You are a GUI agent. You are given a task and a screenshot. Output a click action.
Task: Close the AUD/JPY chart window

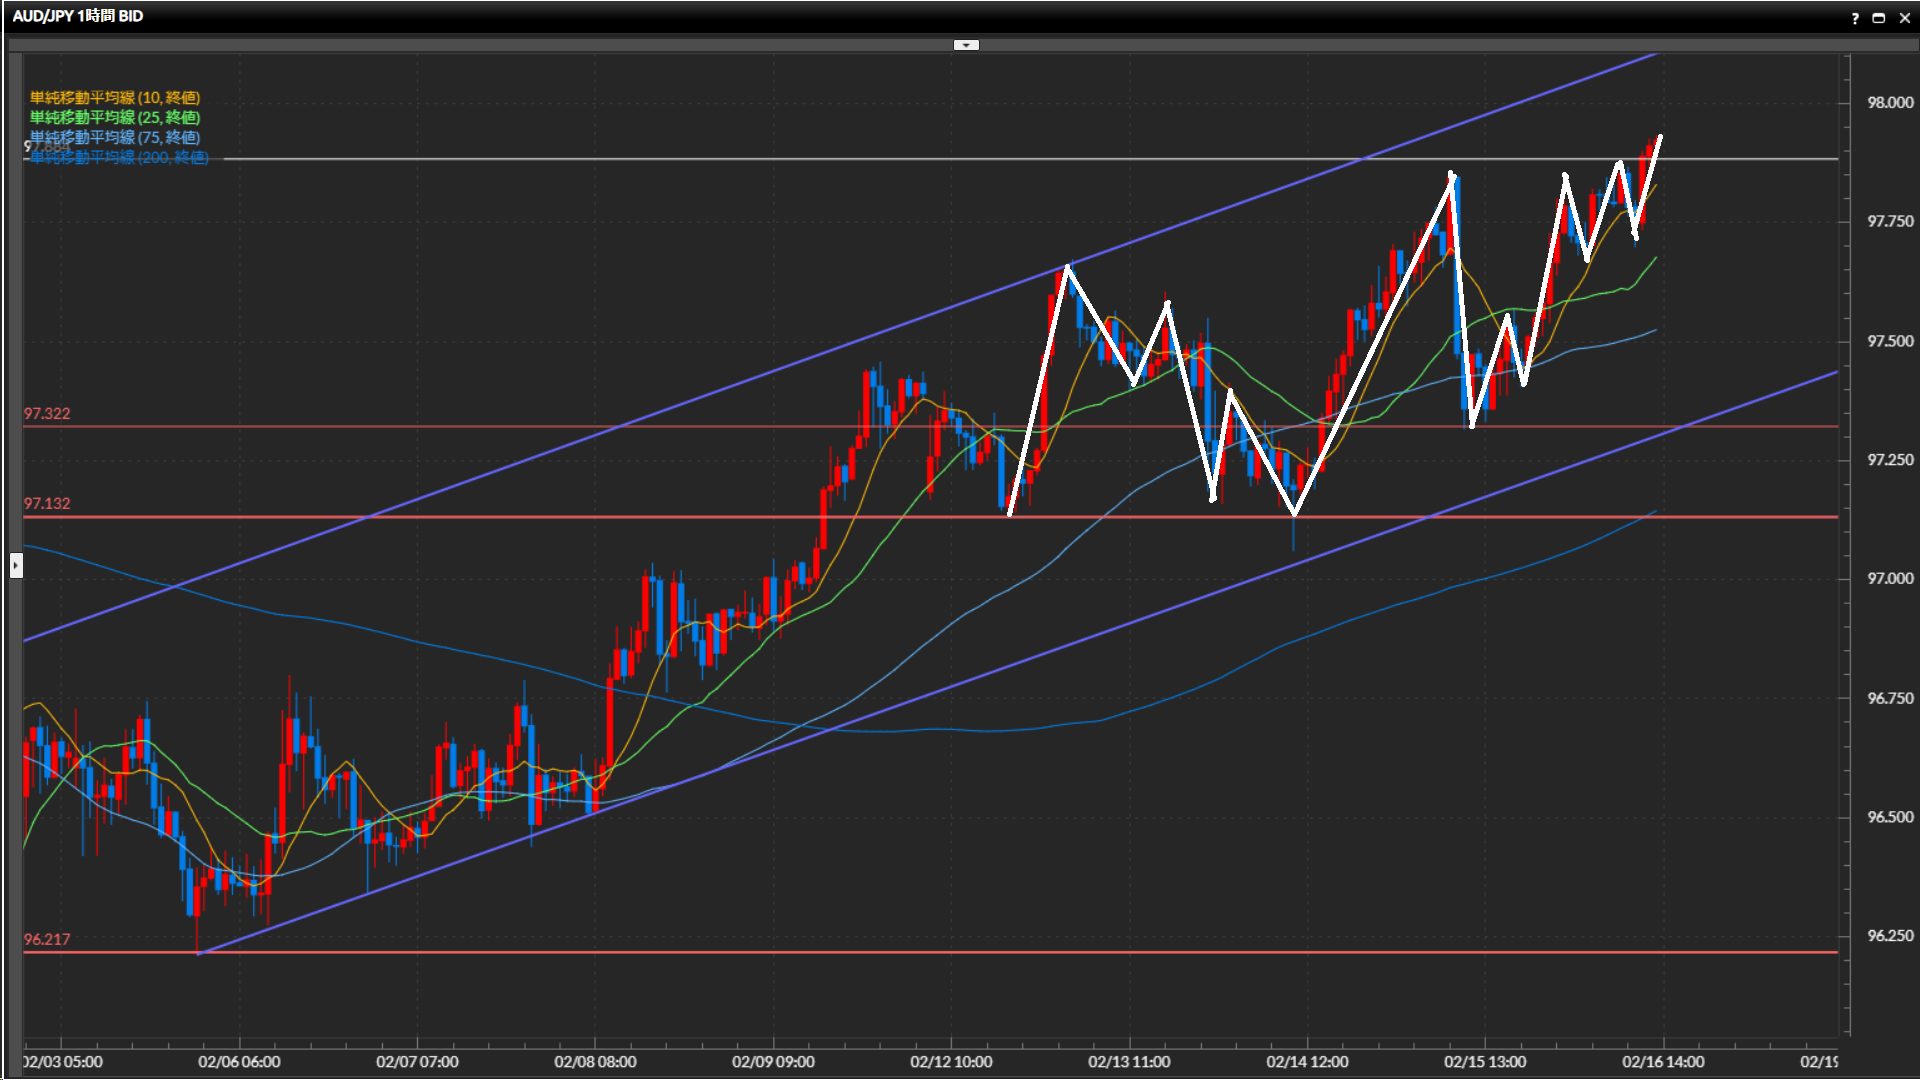[x=1904, y=18]
